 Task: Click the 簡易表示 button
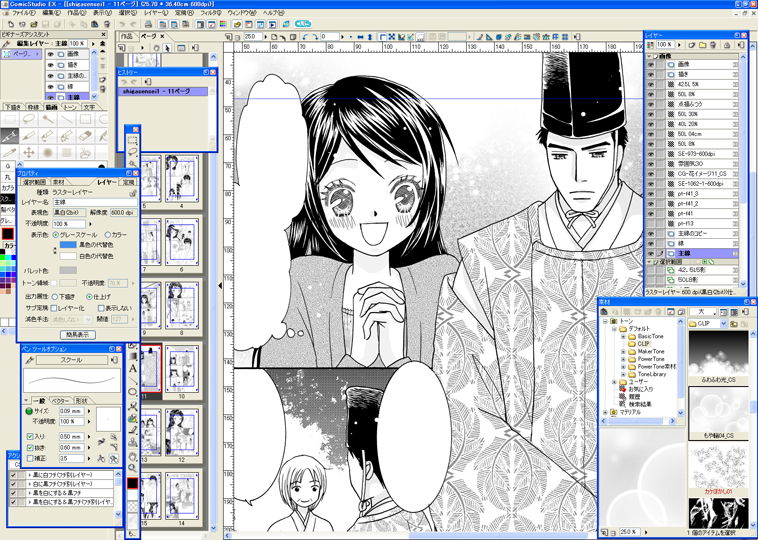(x=78, y=335)
